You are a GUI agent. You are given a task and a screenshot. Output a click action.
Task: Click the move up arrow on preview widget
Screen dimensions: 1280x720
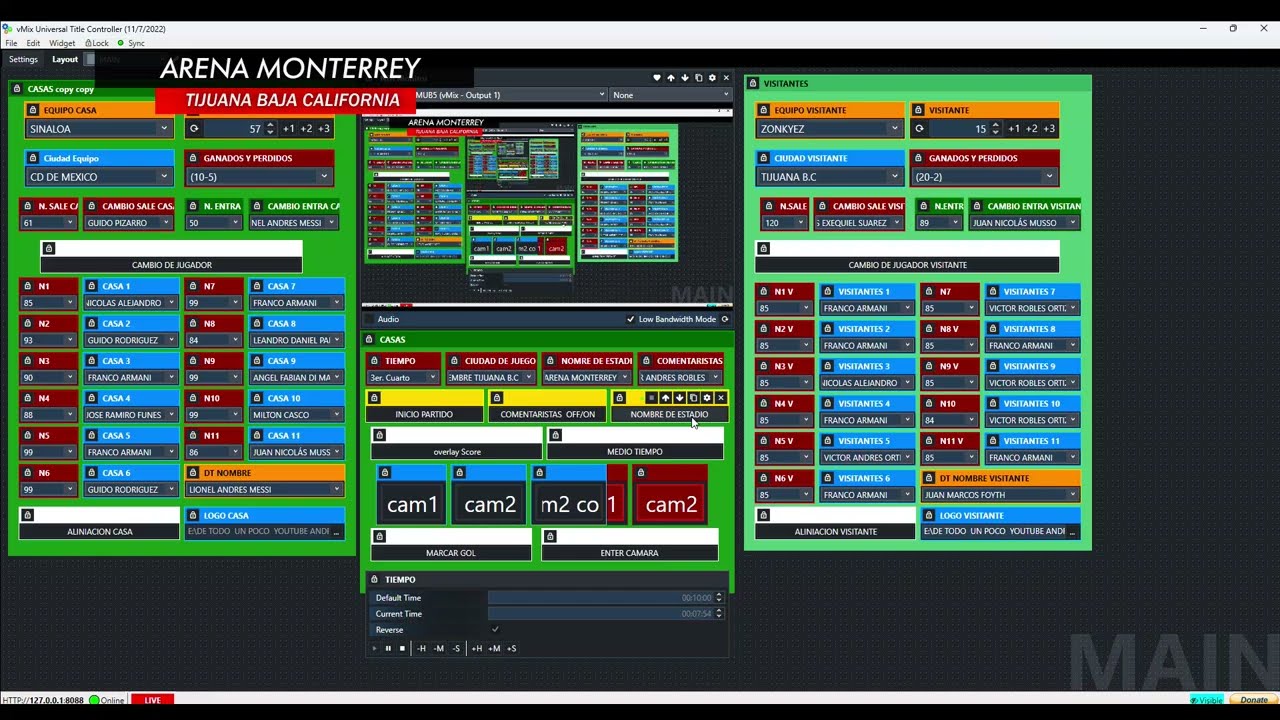671,77
